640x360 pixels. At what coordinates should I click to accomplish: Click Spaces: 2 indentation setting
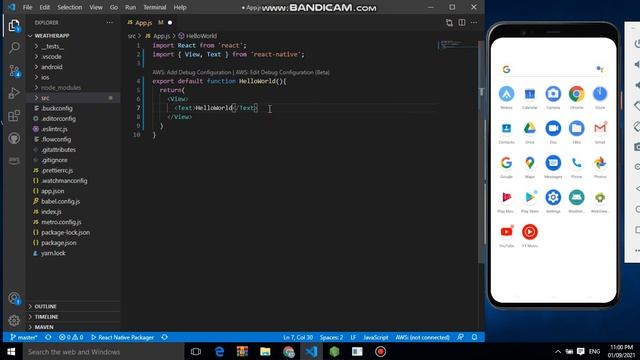(331, 337)
